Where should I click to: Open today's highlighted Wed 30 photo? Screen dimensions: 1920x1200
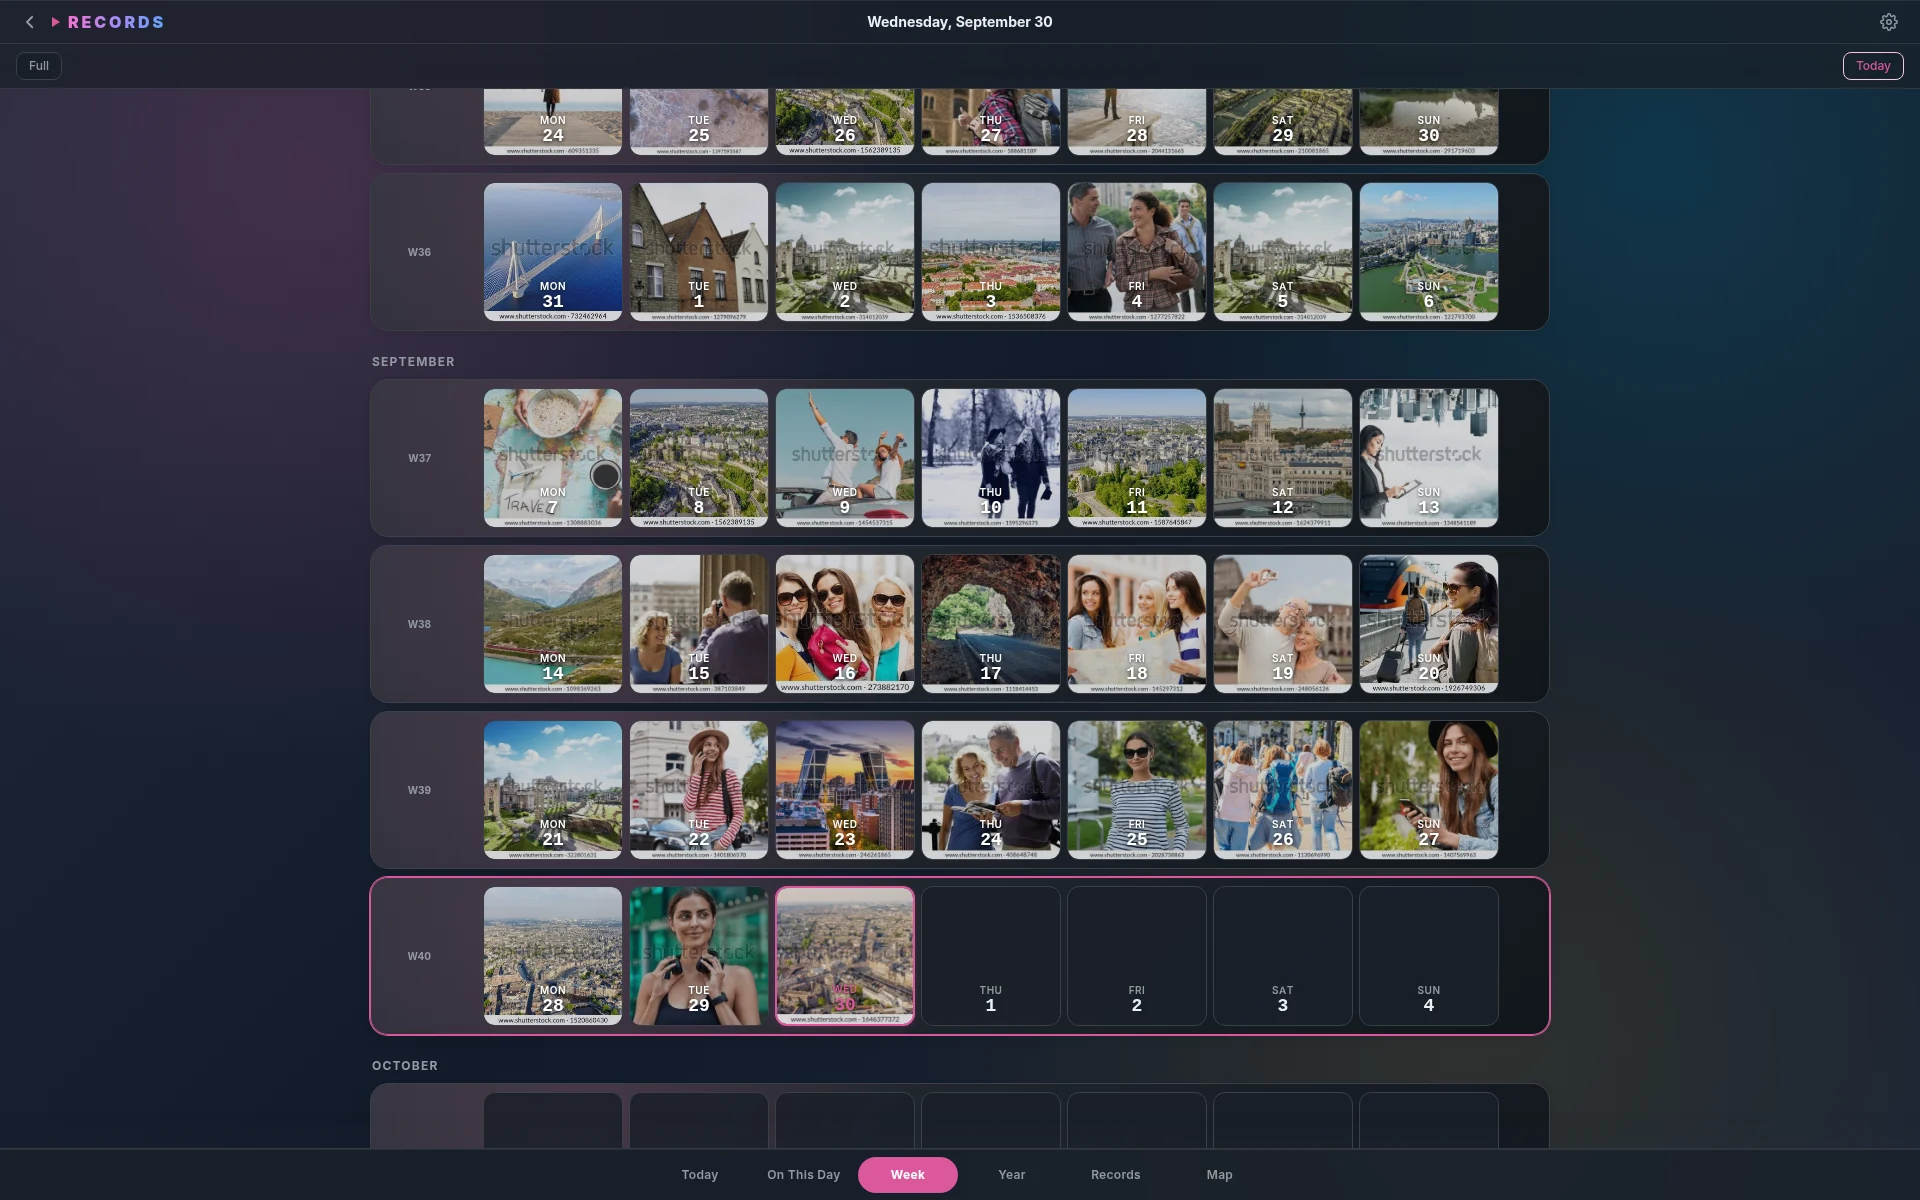coord(845,956)
